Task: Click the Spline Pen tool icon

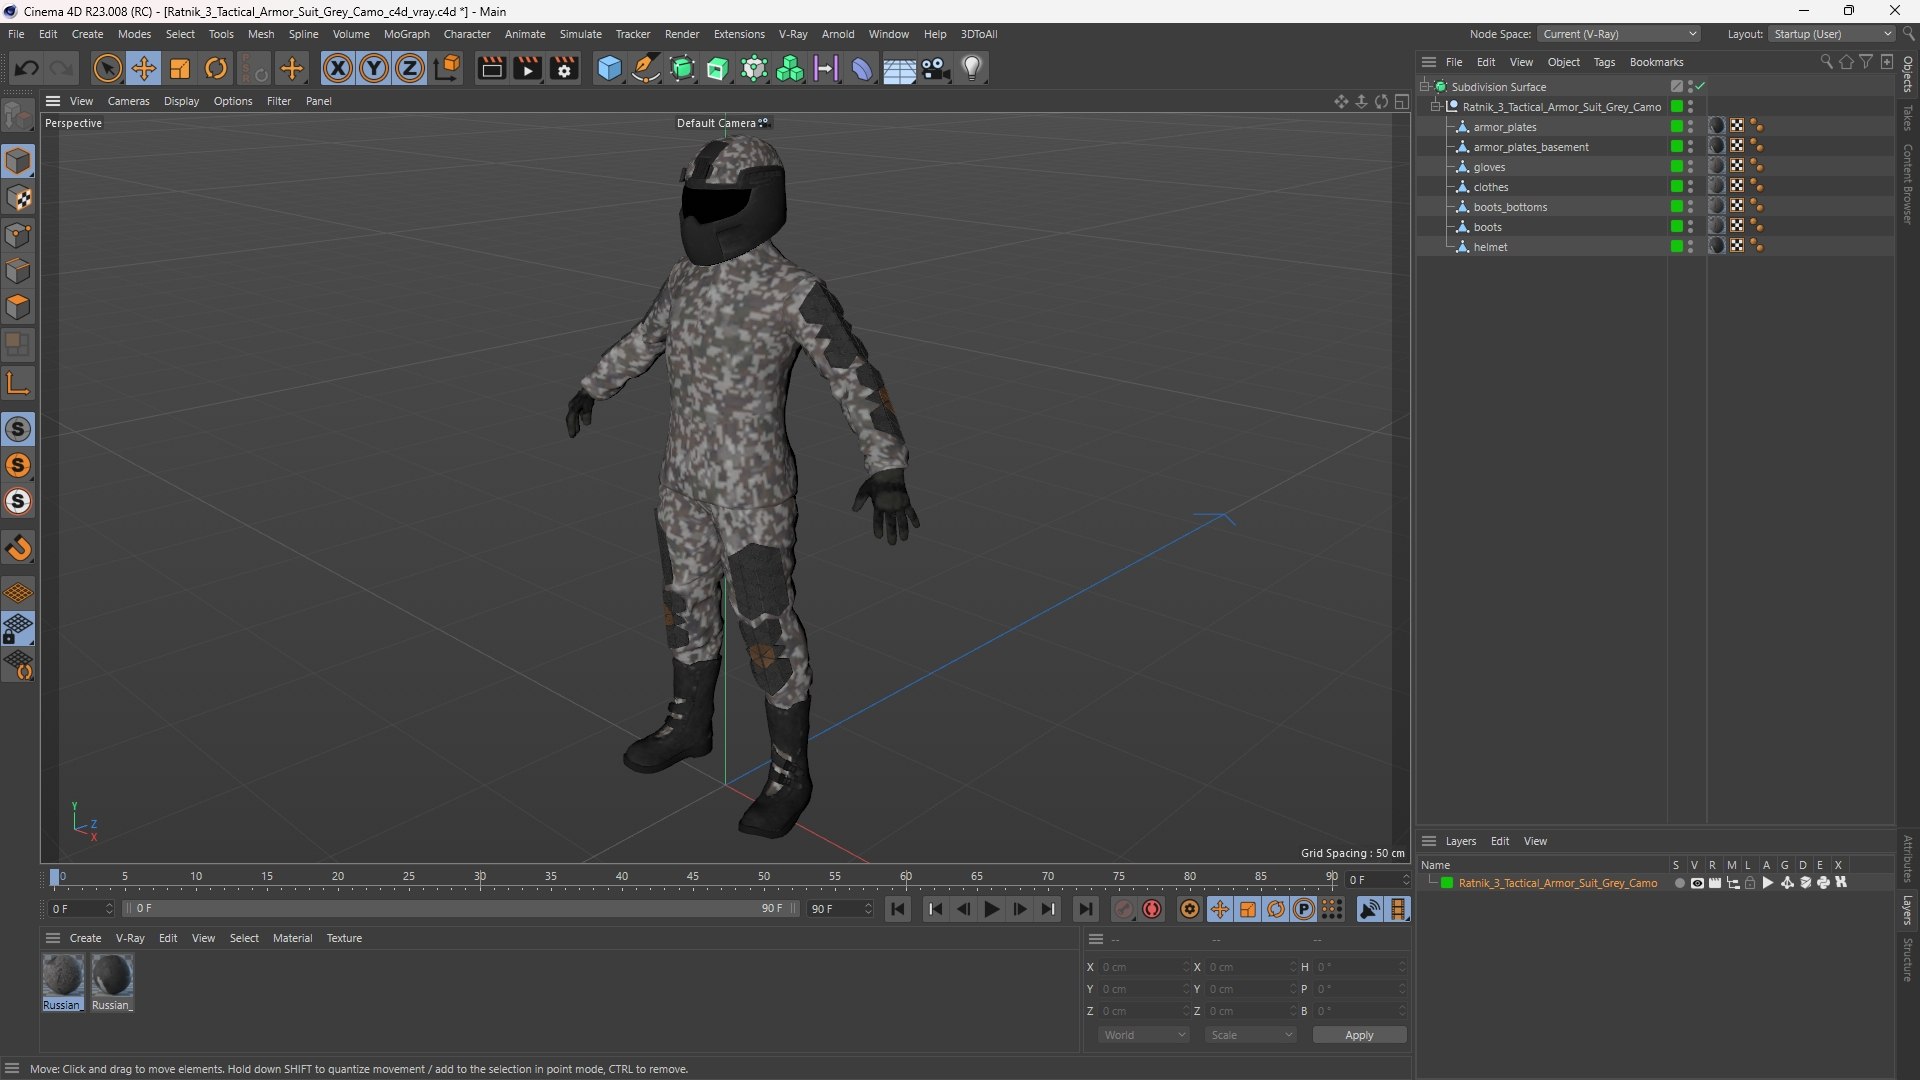Action: tap(646, 69)
